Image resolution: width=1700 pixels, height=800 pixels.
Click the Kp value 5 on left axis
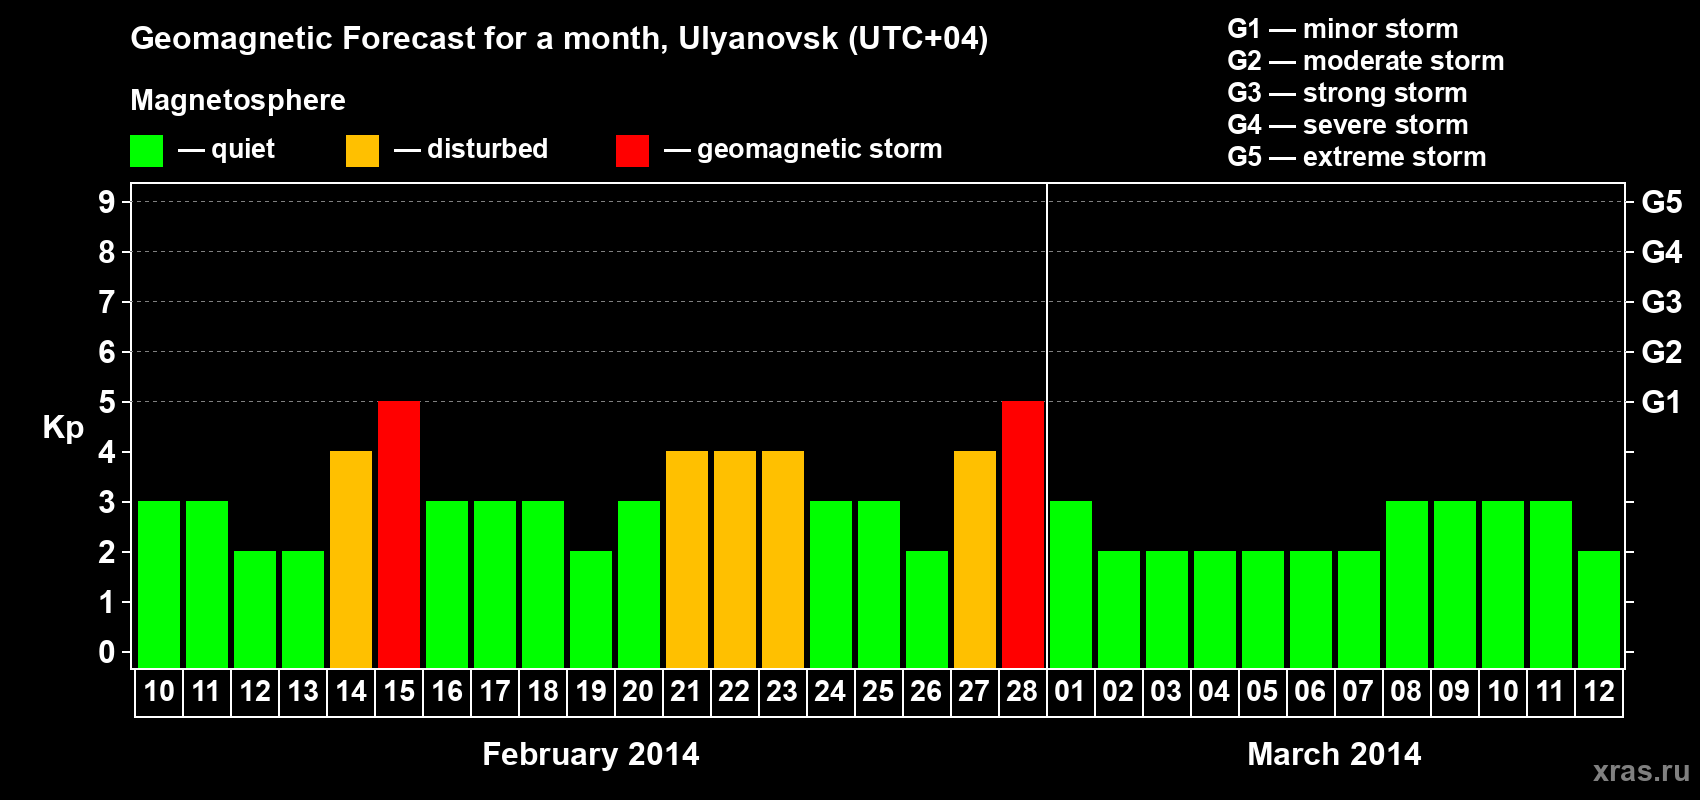coord(107,402)
